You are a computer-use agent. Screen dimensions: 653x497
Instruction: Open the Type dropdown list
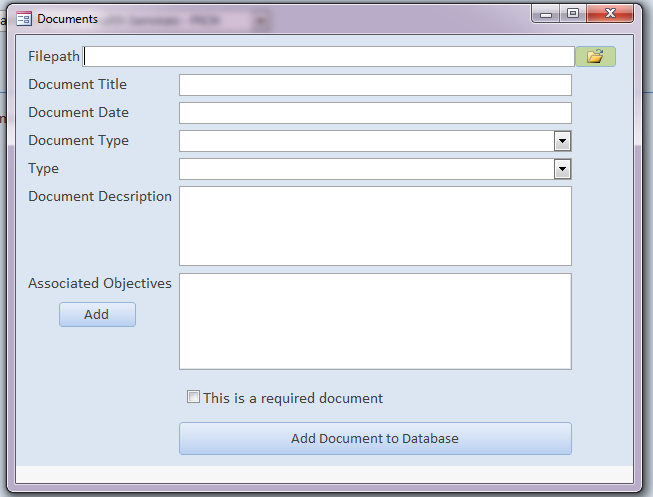(563, 169)
